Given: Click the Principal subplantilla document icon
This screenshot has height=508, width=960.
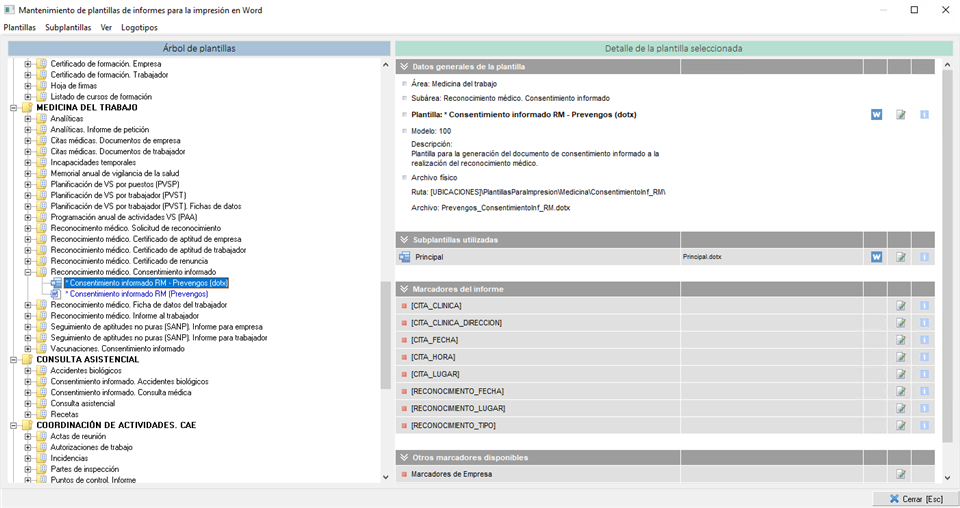Looking at the screenshot, I should [x=404, y=257].
